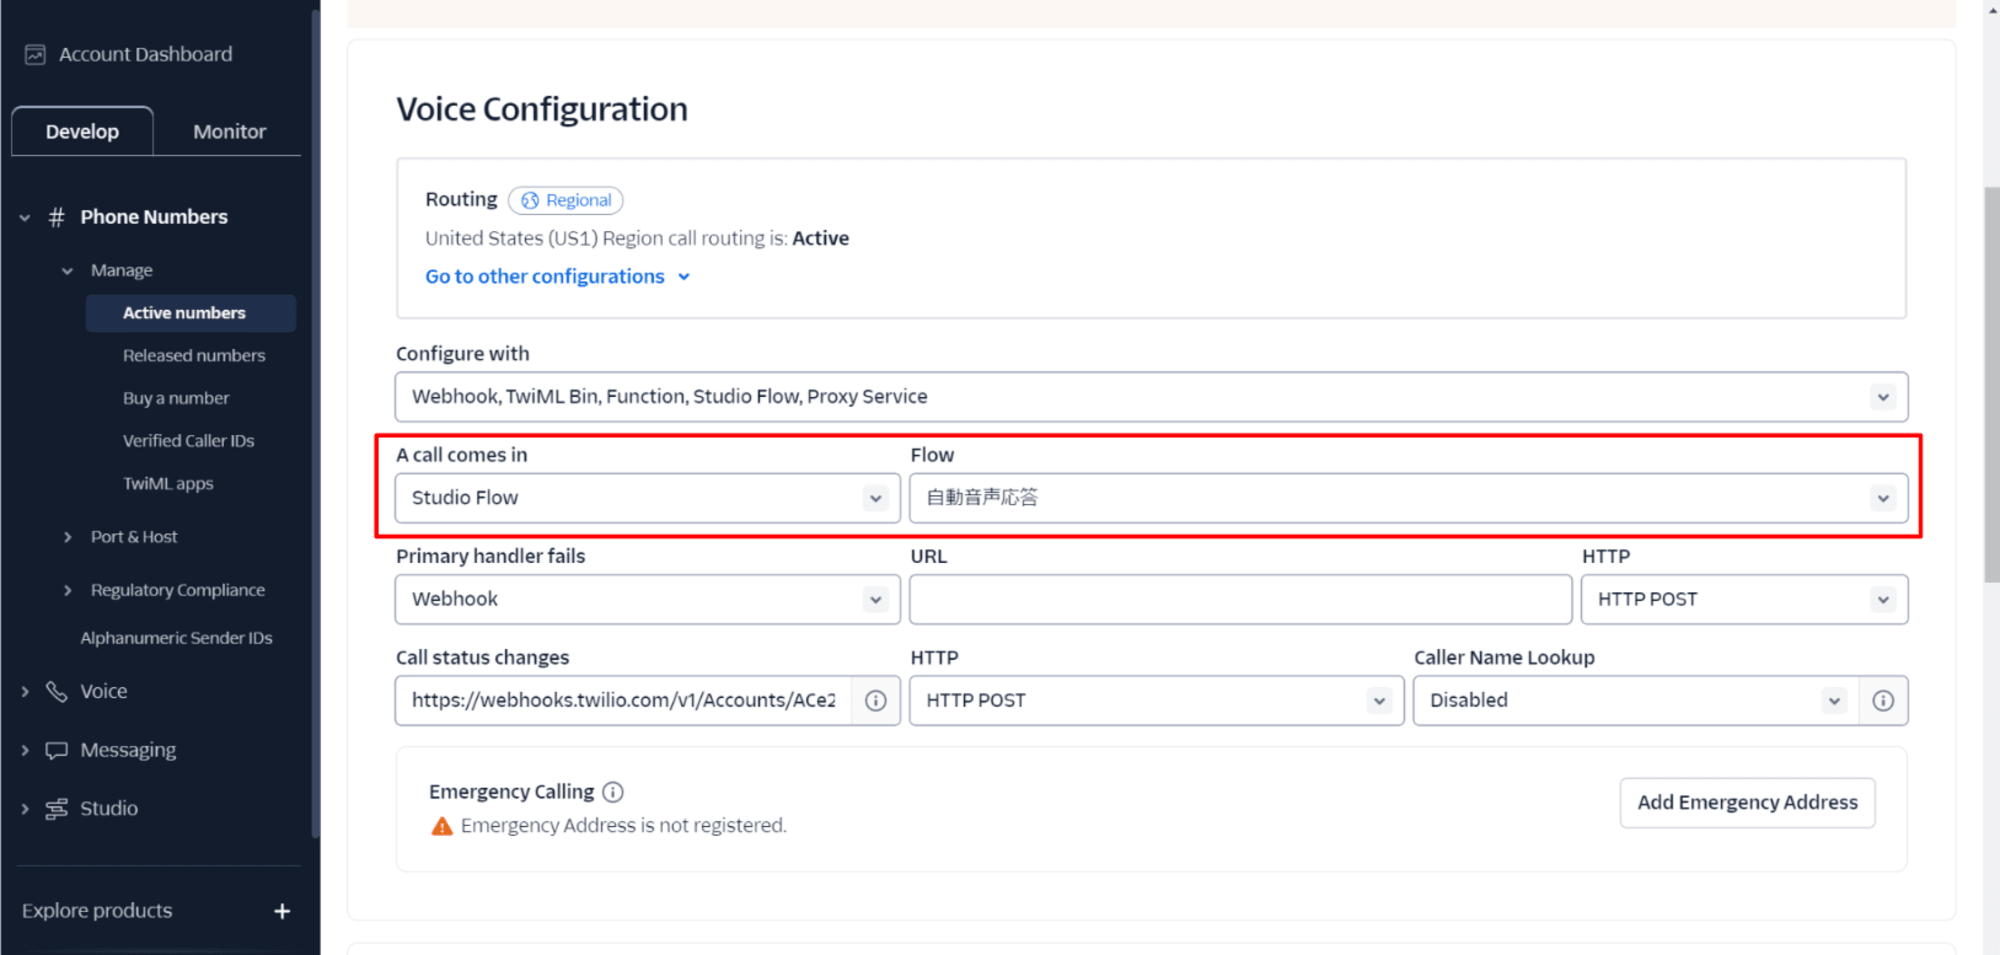Switch to the Monitor tab
The width and height of the screenshot is (2000, 955).
pyautogui.click(x=229, y=131)
